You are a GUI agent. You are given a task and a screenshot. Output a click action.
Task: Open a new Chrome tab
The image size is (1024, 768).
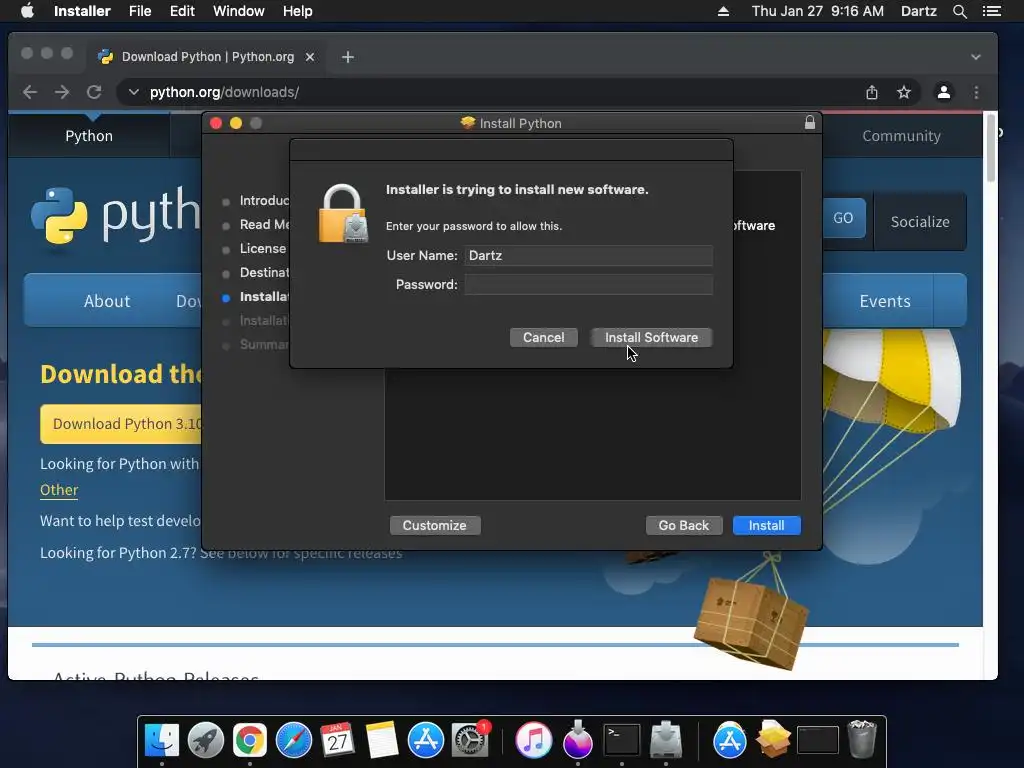347,57
